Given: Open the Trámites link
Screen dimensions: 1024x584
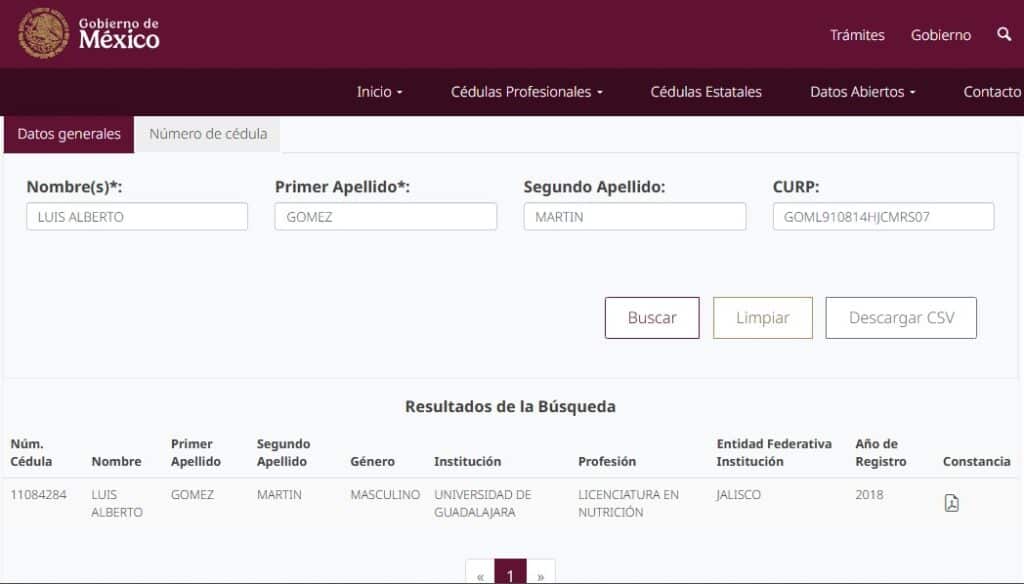Looking at the screenshot, I should point(857,35).
